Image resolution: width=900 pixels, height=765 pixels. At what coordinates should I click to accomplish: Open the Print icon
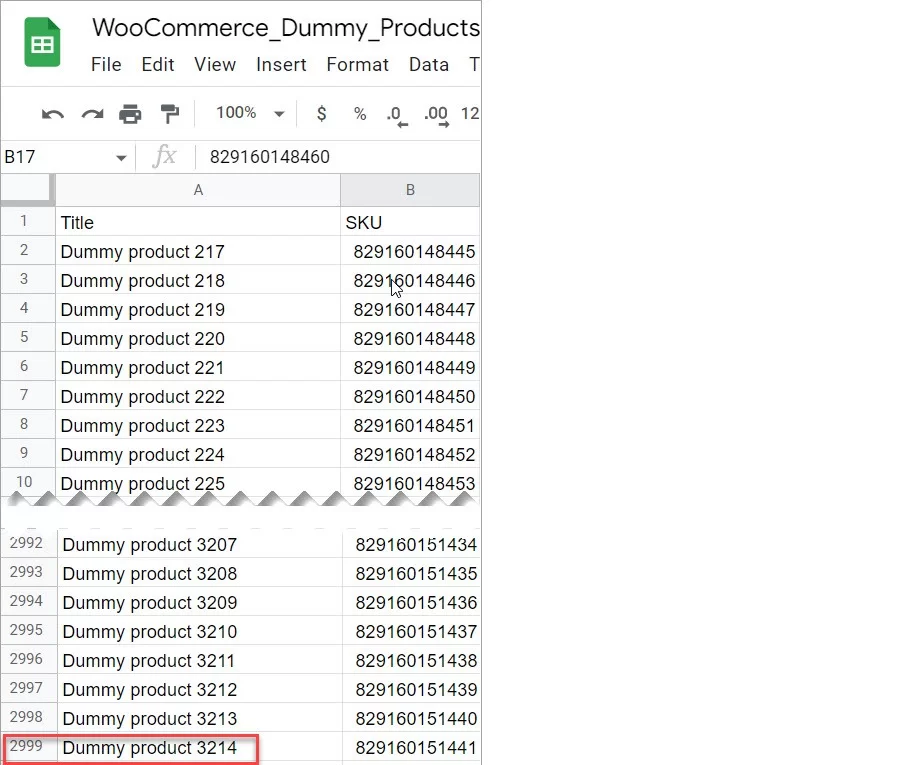[130, 114]
